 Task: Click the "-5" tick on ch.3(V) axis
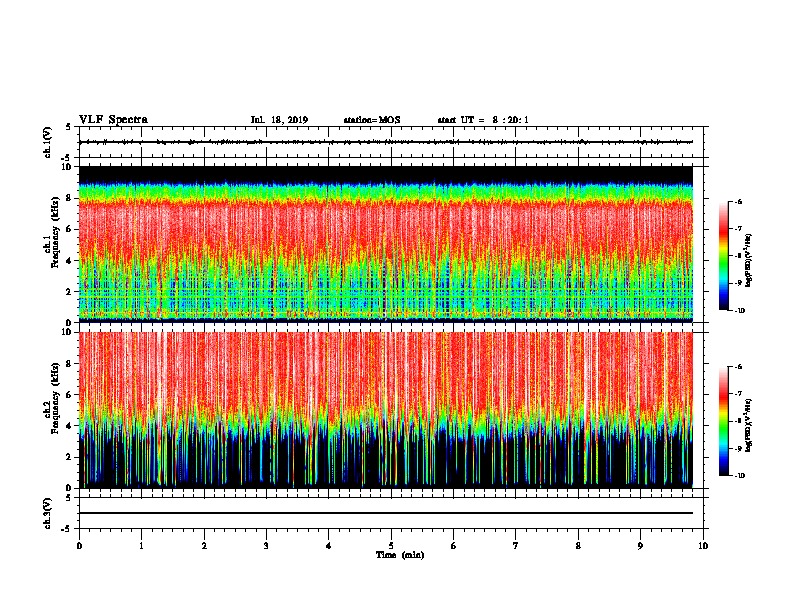tap(67, 529)
